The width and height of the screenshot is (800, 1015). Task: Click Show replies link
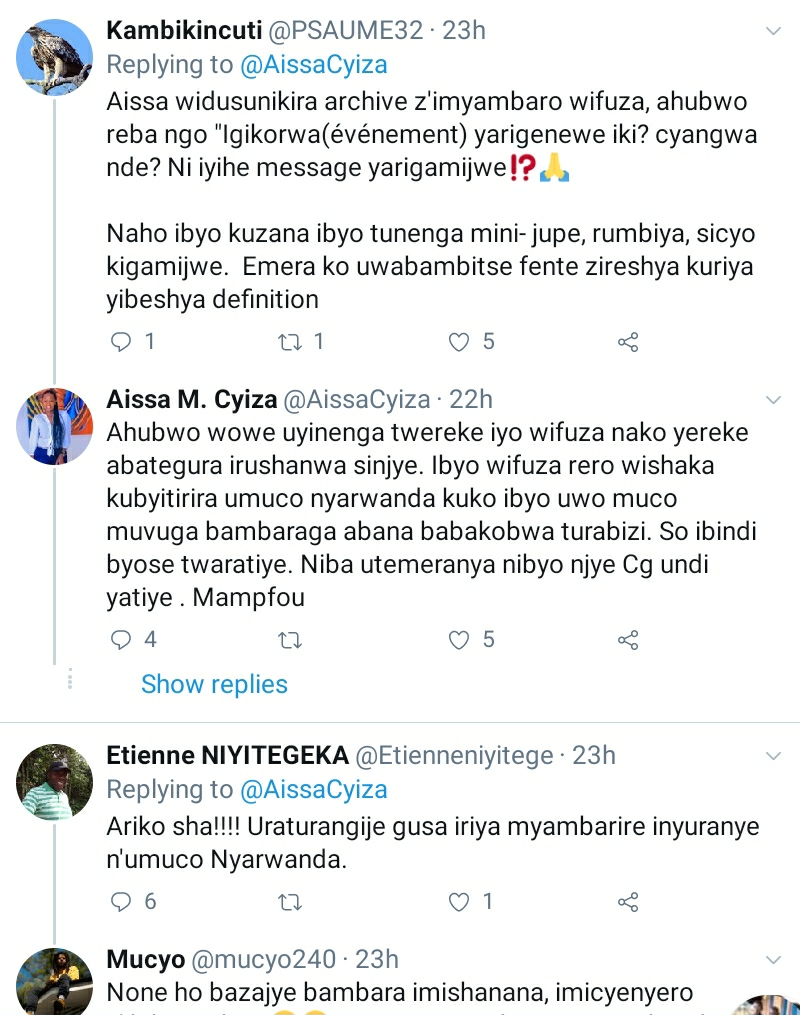[214, 684]
